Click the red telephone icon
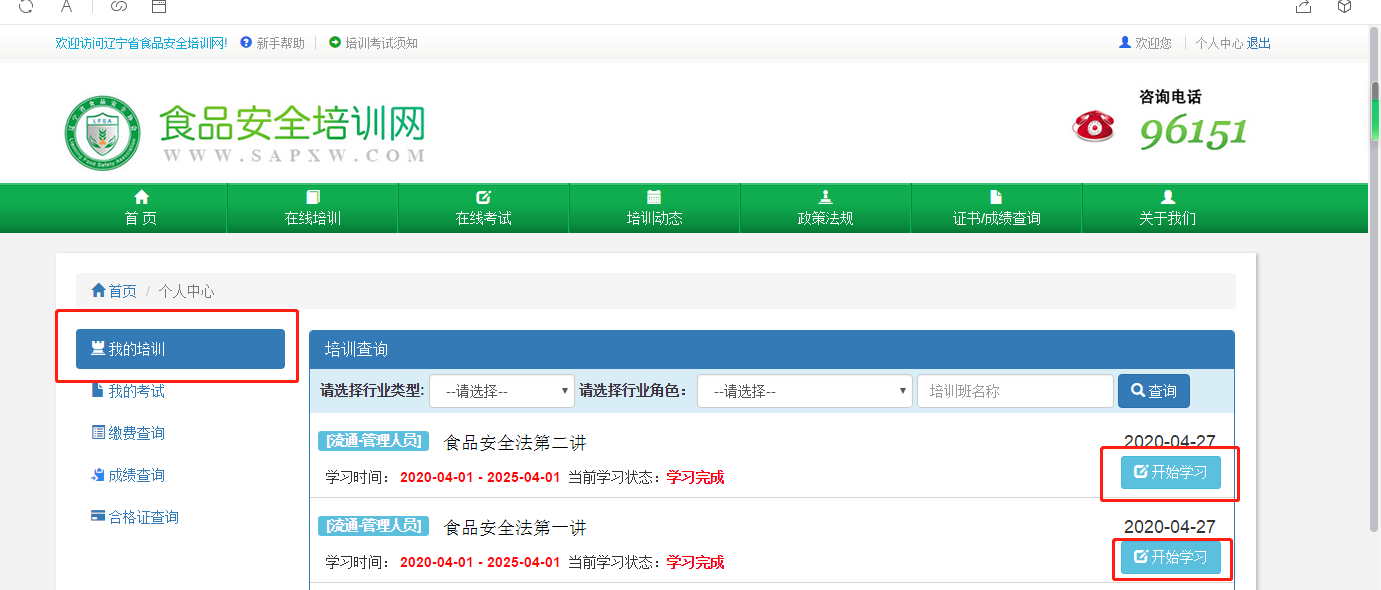The width and height of the screenshot is (1381, 590). click(1093, 126)
